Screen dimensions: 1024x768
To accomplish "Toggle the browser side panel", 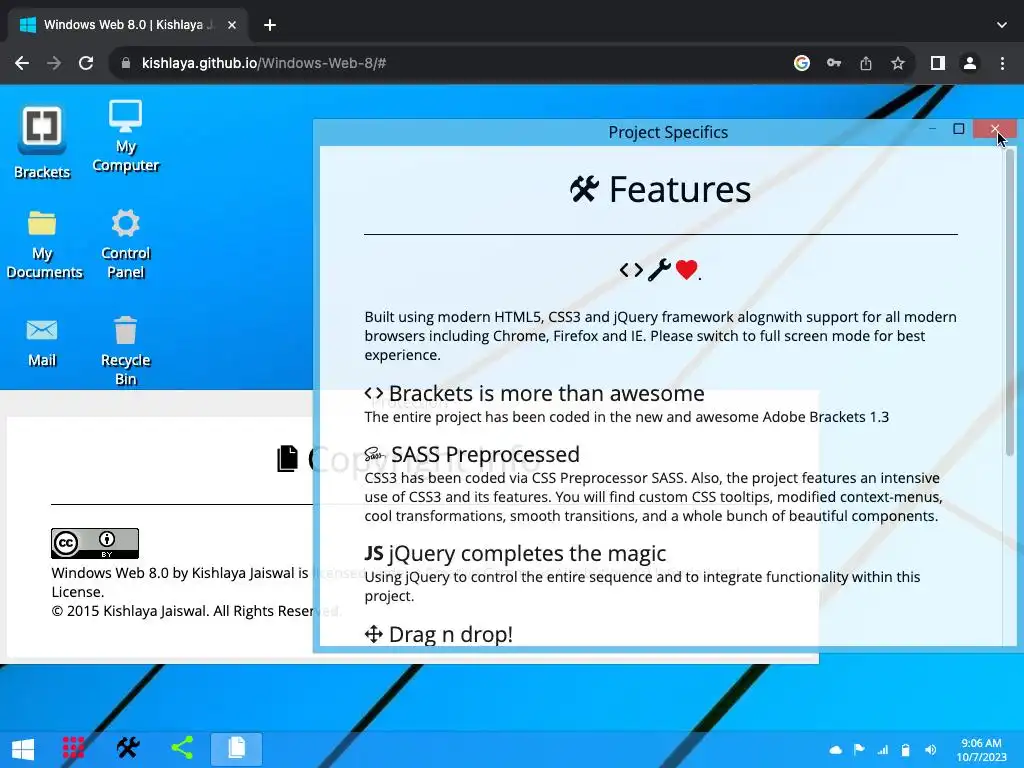I will (x=938, y=63).
